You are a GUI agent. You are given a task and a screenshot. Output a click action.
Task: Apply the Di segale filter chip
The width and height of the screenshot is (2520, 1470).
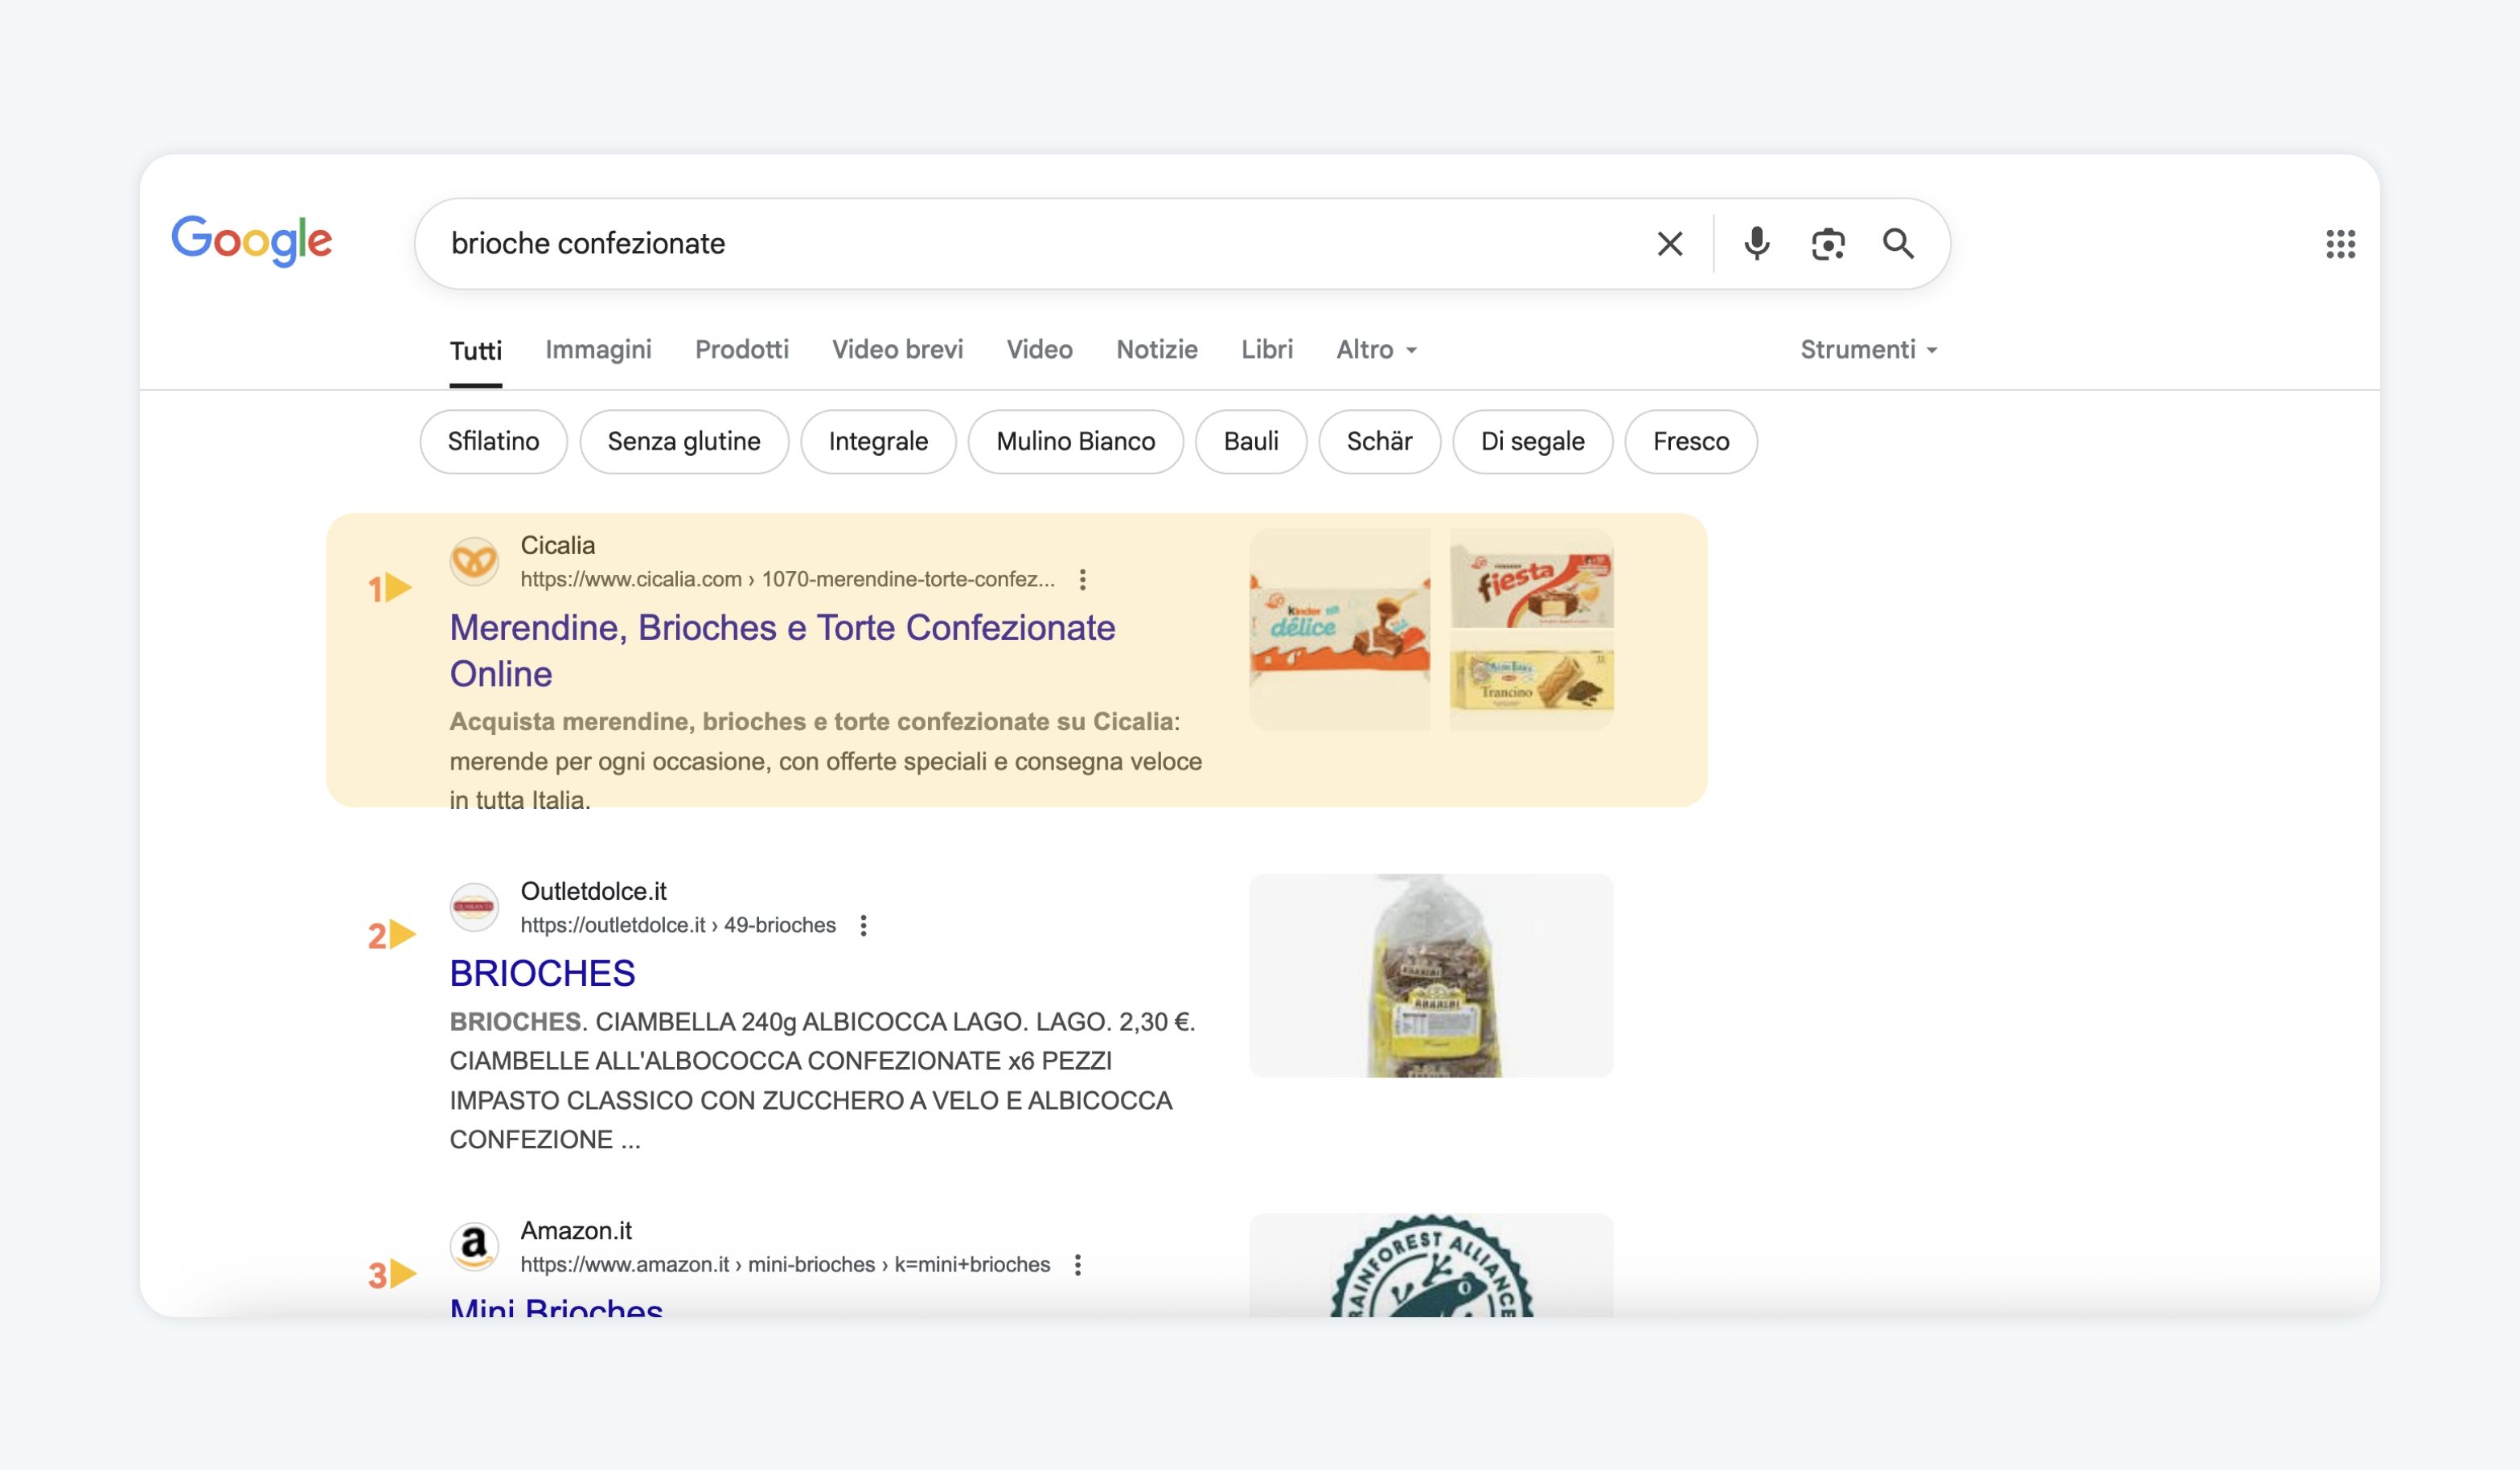click(x=1532, y=442)
